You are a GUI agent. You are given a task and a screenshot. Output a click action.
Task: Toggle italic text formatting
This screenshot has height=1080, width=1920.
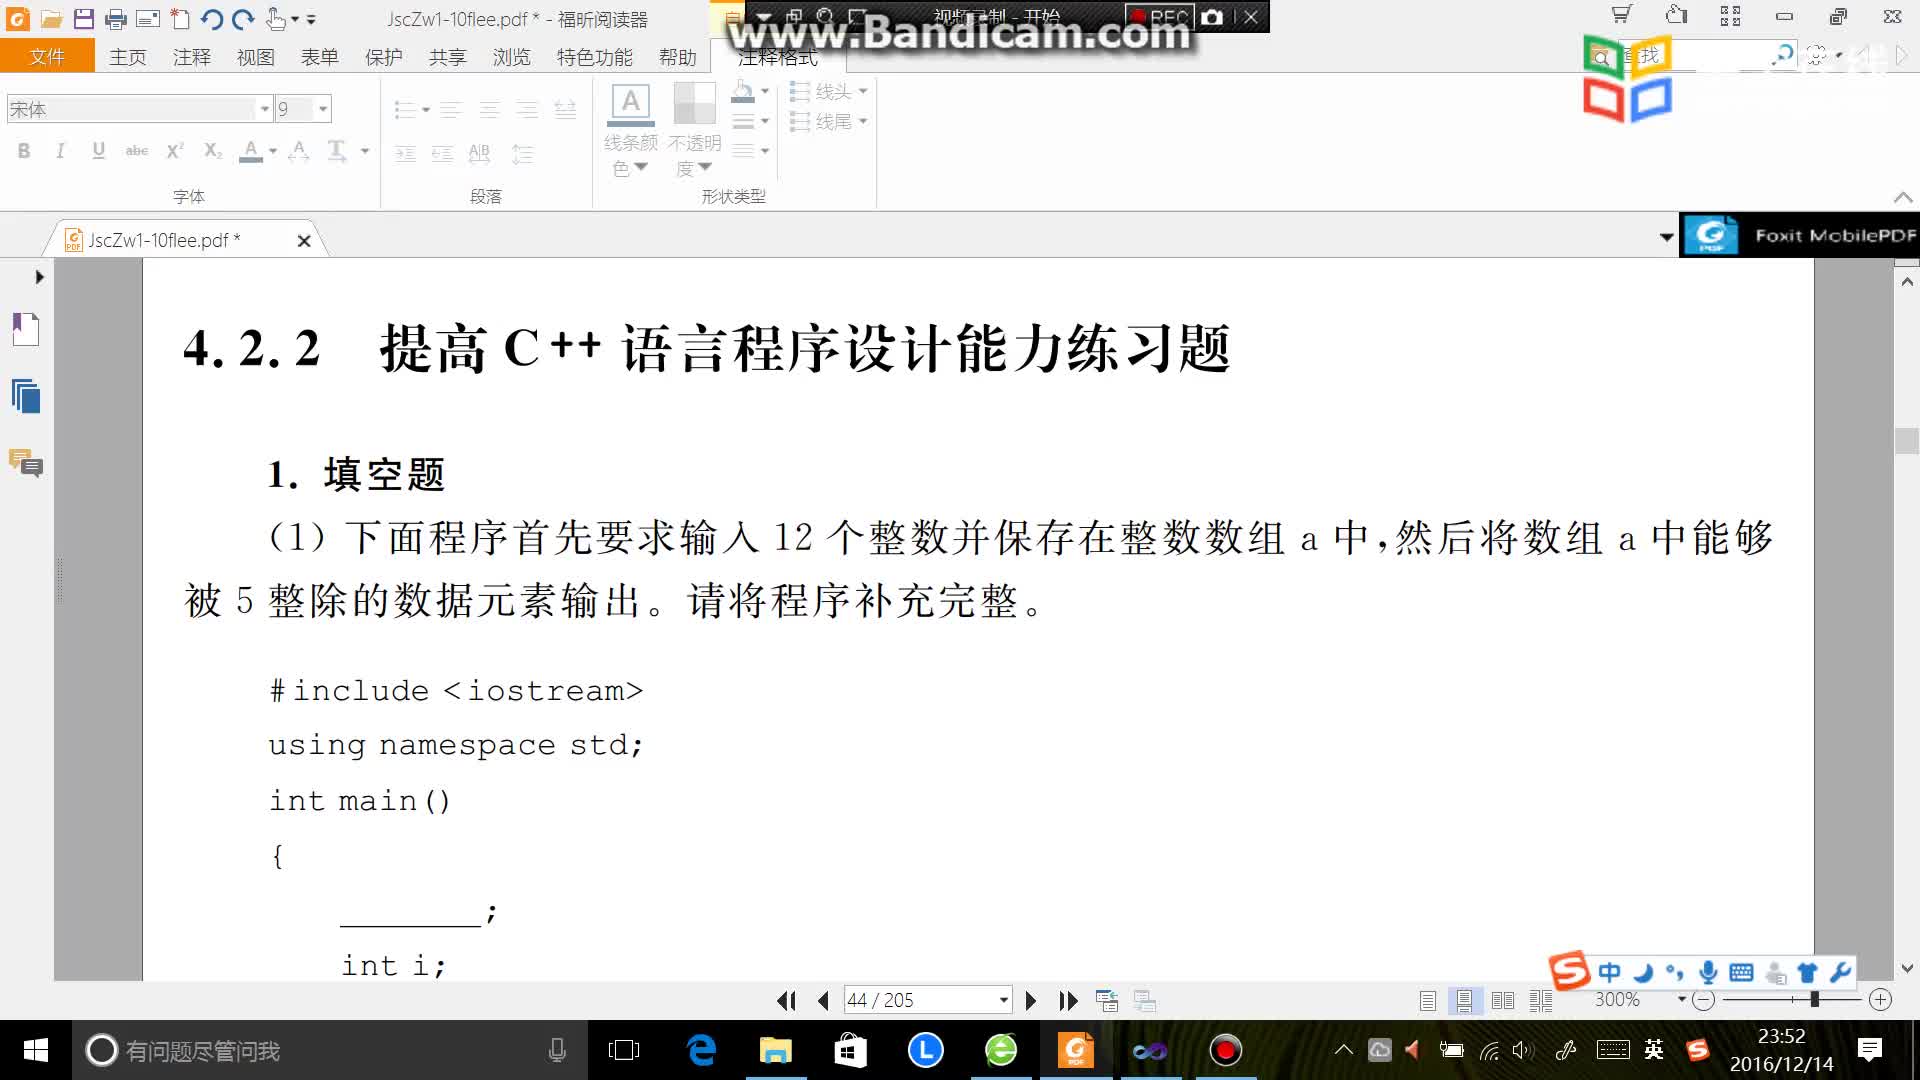60,151
